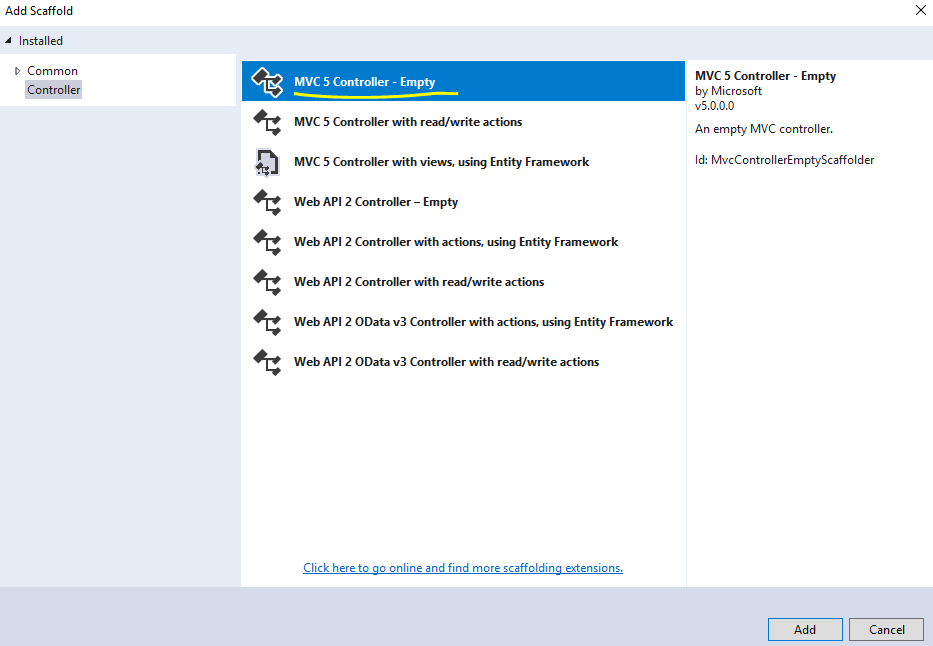Image resolution: width=933 pixels, height=646 pixels.
Task: Click the 'by Microsoft' text
Action: point(728,91)
